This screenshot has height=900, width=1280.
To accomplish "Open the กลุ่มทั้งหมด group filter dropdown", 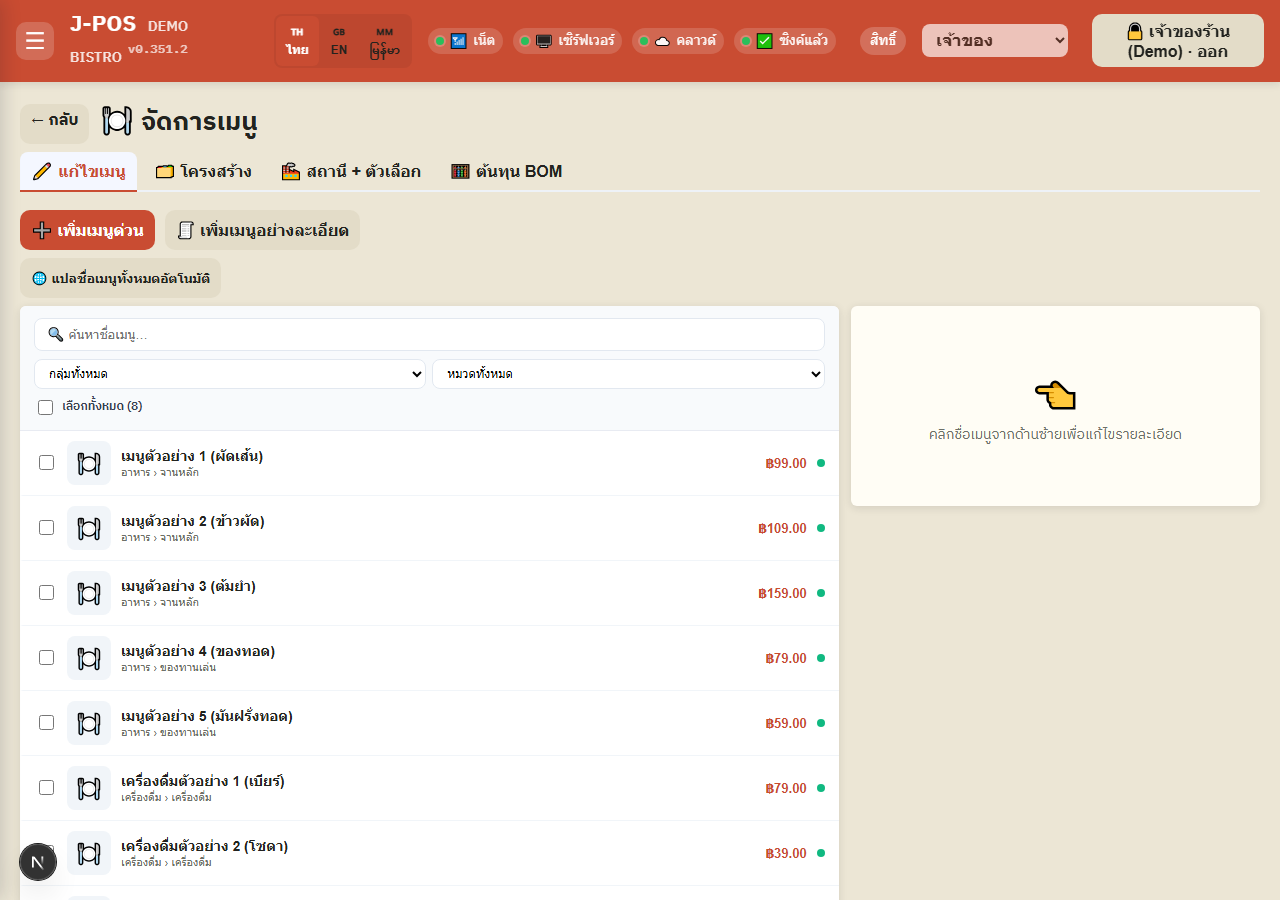I will coord(230,374).
